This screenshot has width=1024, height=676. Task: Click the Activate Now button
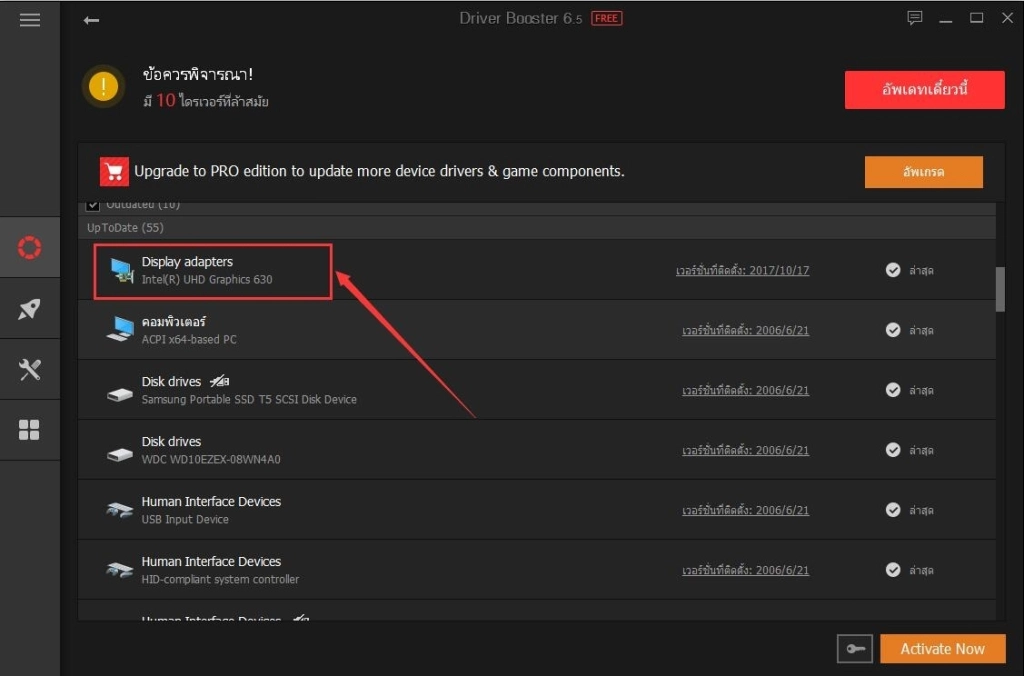pos(942,649)
